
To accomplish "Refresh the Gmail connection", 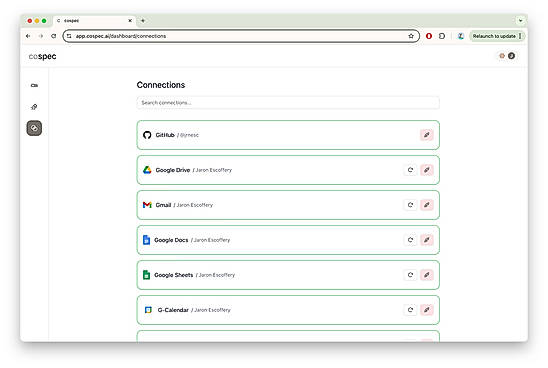I will point(411,205).
